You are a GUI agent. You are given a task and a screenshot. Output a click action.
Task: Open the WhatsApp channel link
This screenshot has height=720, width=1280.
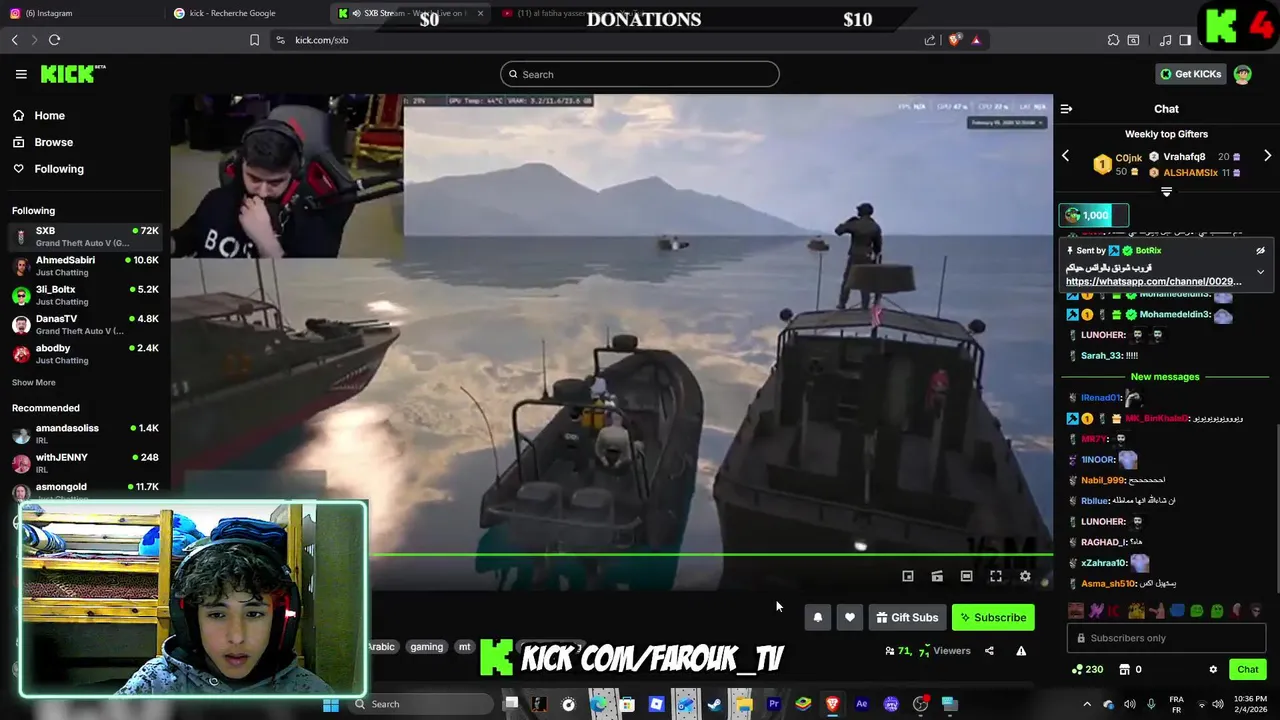1153,282
